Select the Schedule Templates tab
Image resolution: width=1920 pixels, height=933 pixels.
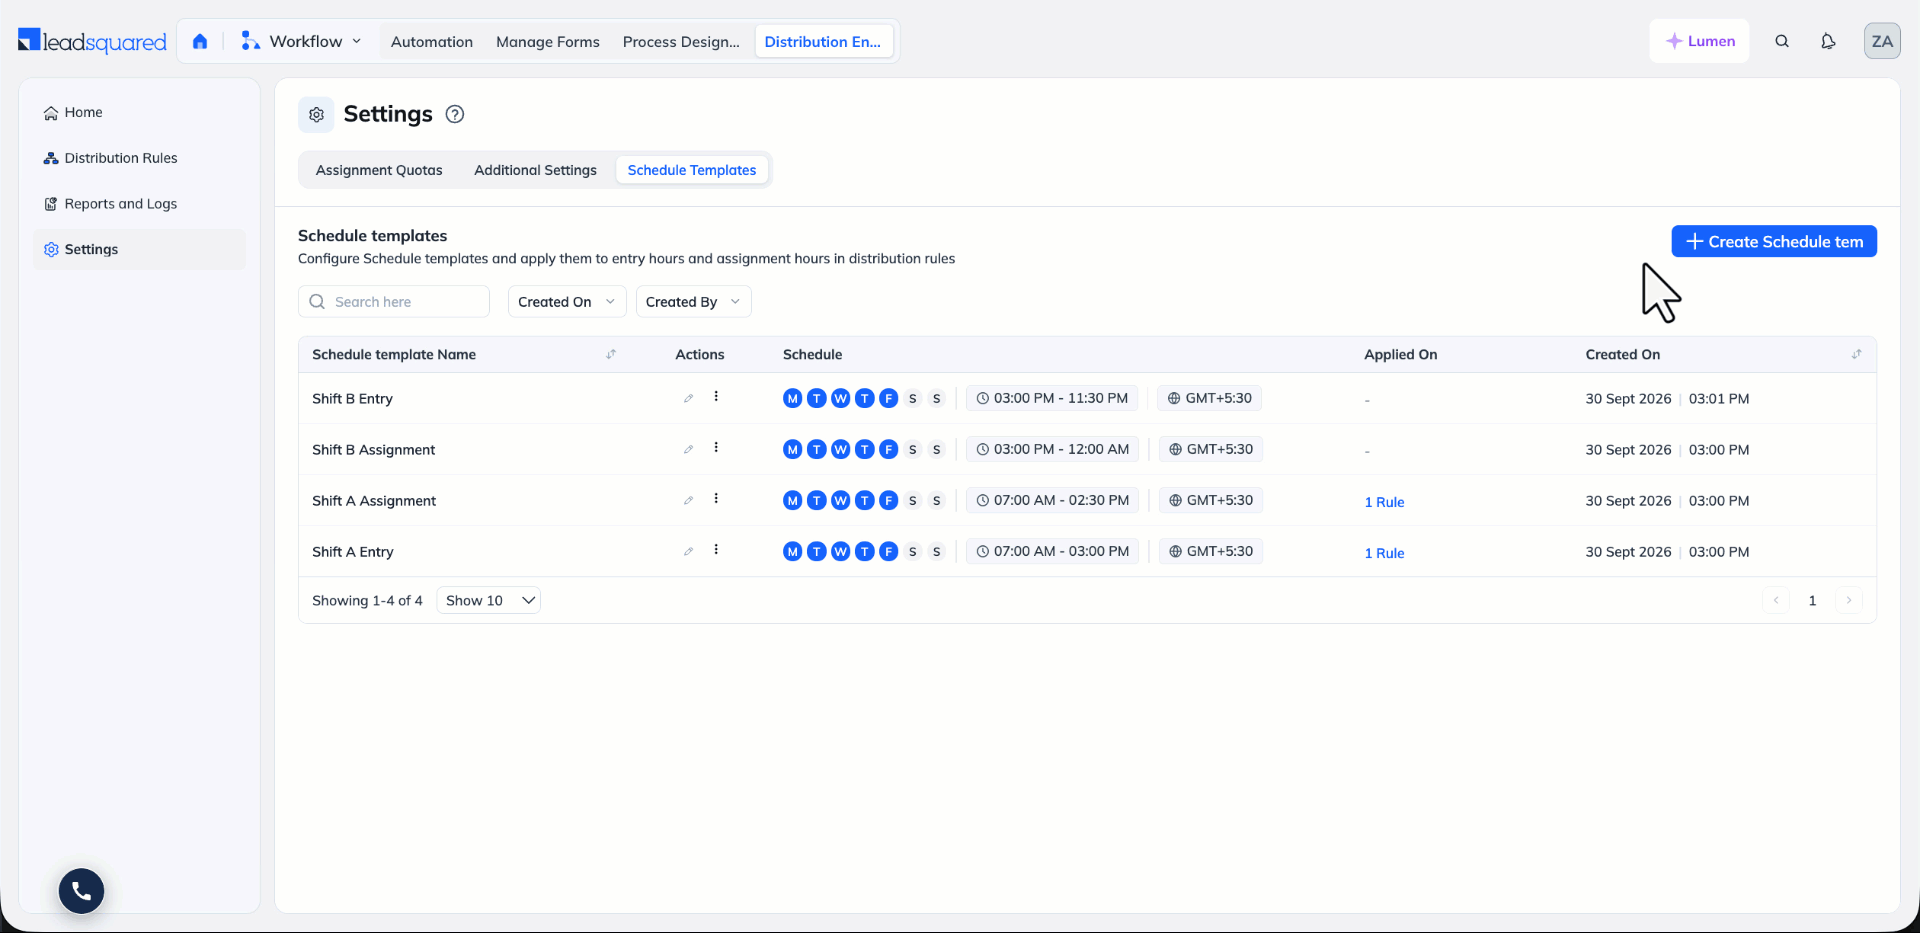(x=692, y=170)
